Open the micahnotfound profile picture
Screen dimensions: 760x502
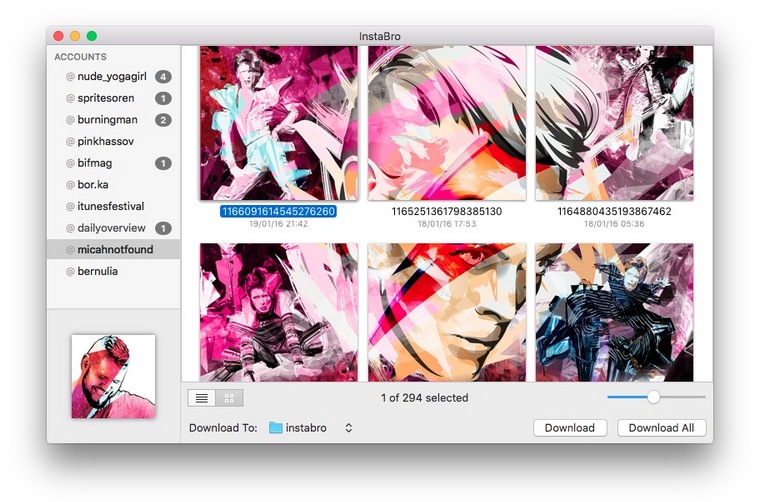tap(113, 376)
